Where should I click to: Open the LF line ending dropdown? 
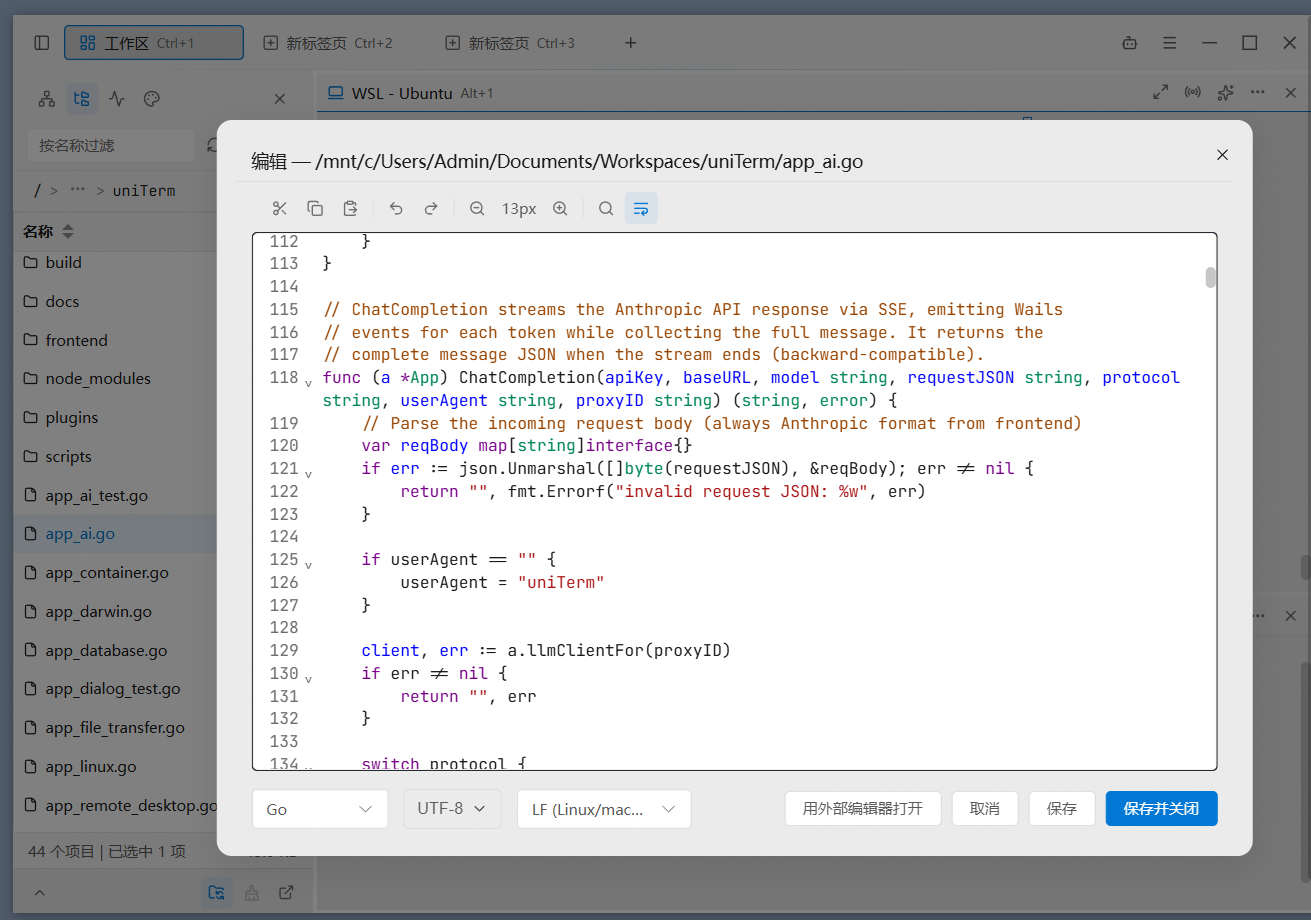pyautogui.click(x=604, y=809)
